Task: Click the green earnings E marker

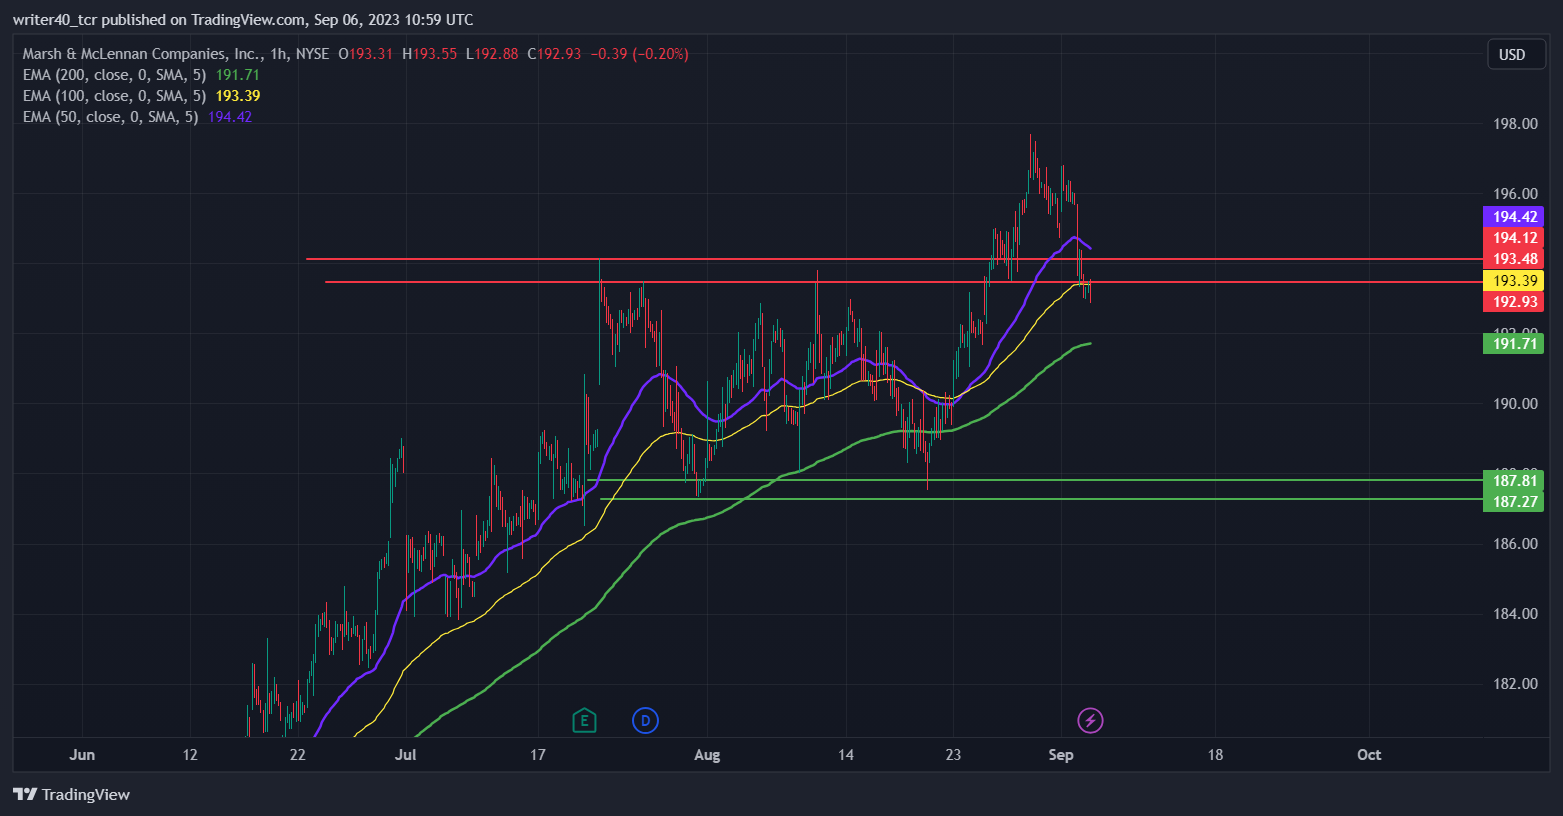Action: point(584,720)
